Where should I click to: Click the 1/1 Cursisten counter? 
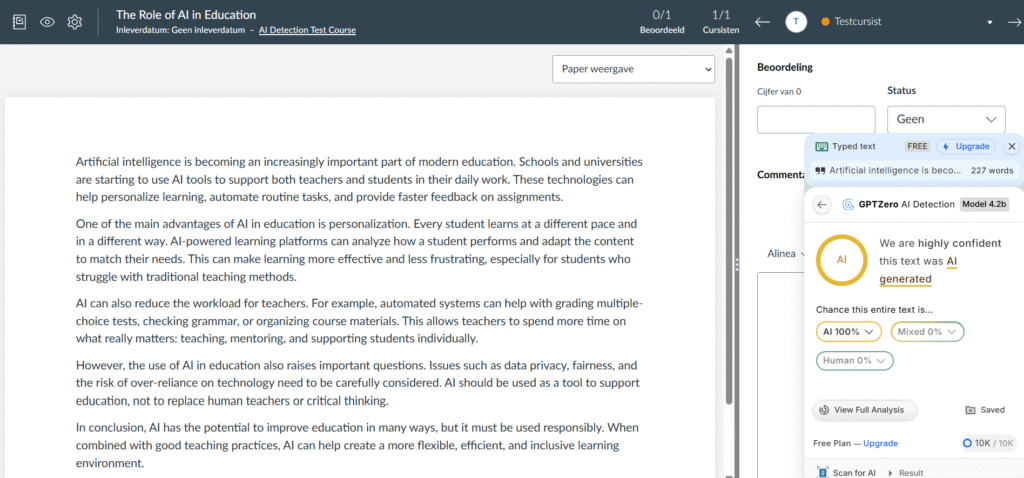721,22
